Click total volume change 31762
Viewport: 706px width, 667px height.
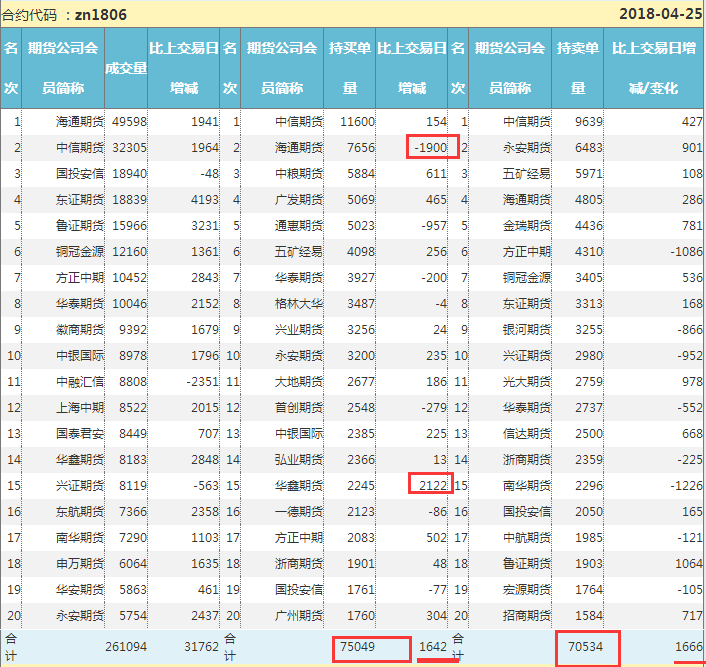click(x=201, y=647)
